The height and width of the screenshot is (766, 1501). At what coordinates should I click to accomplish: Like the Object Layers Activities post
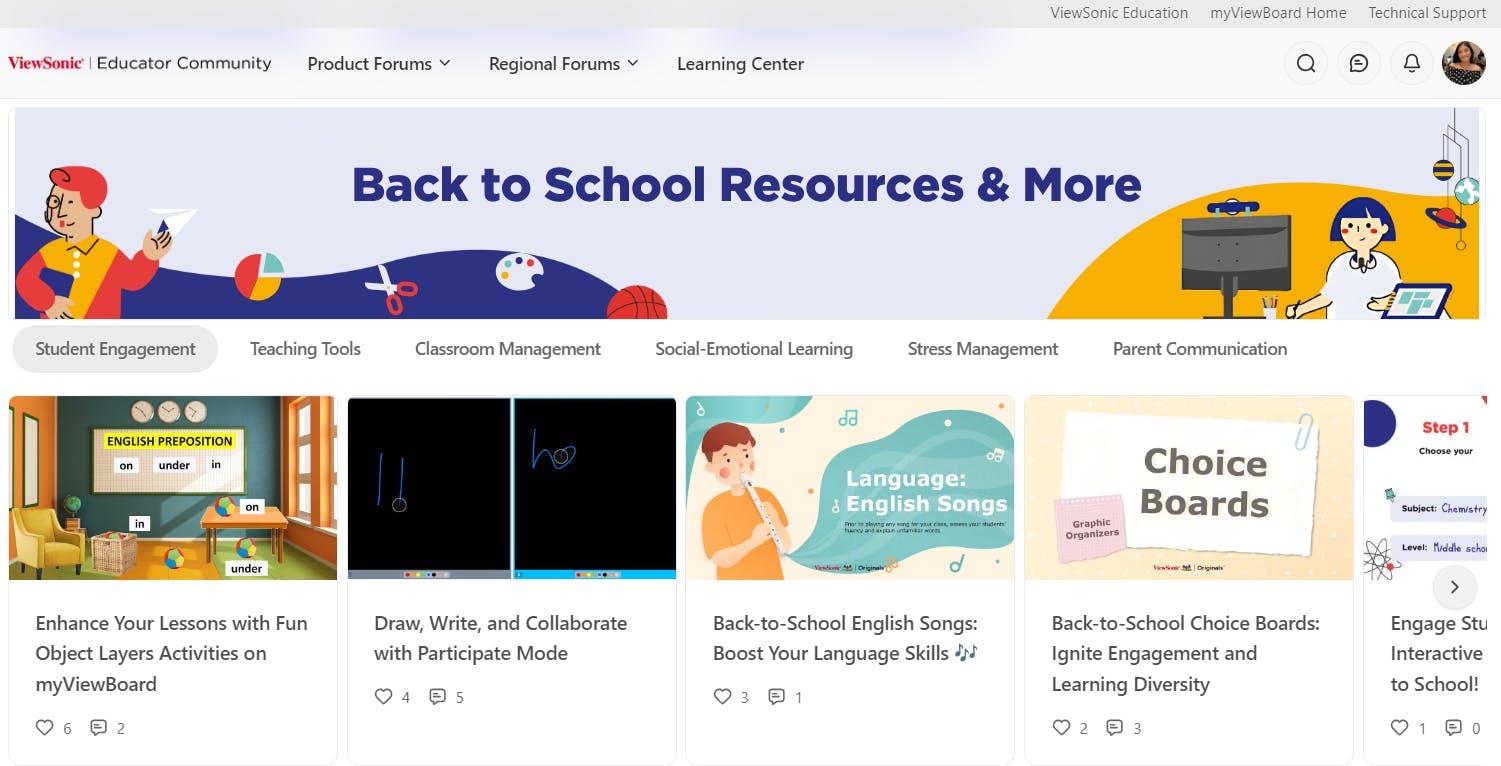[45, 728]
